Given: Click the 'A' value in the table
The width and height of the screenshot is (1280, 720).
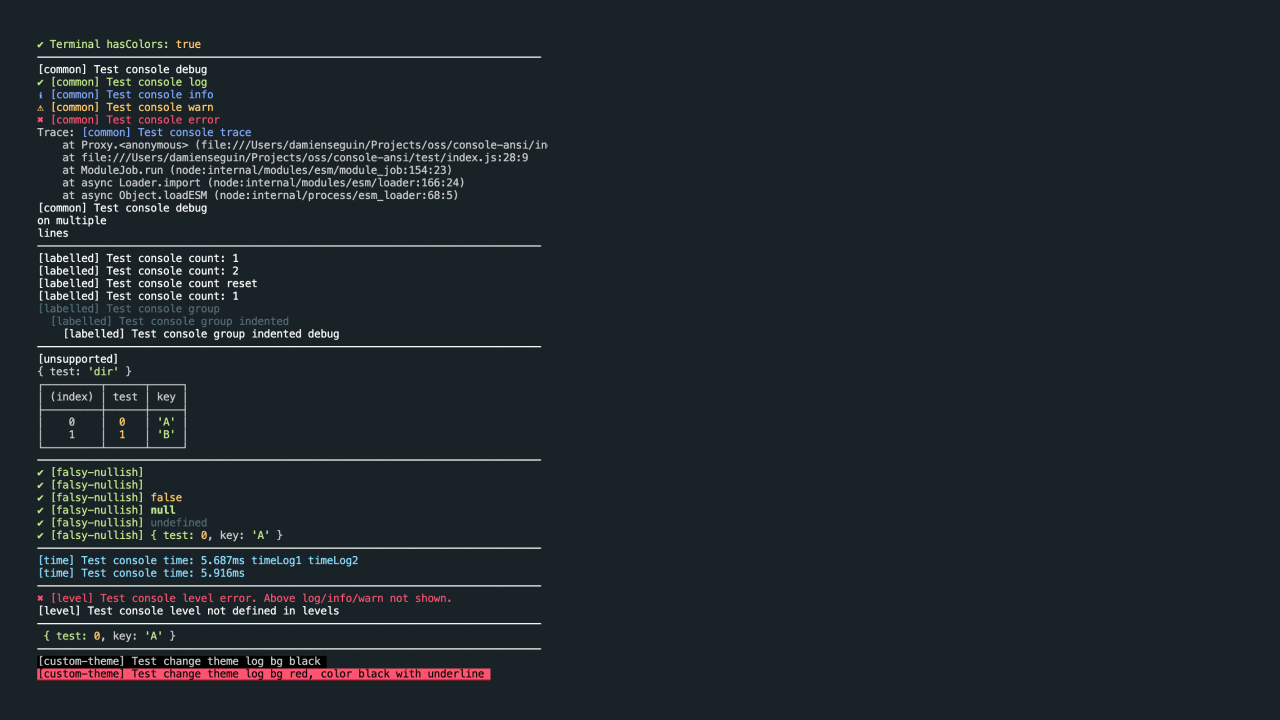Looking at the screenshot, I should tap(166, 422).
